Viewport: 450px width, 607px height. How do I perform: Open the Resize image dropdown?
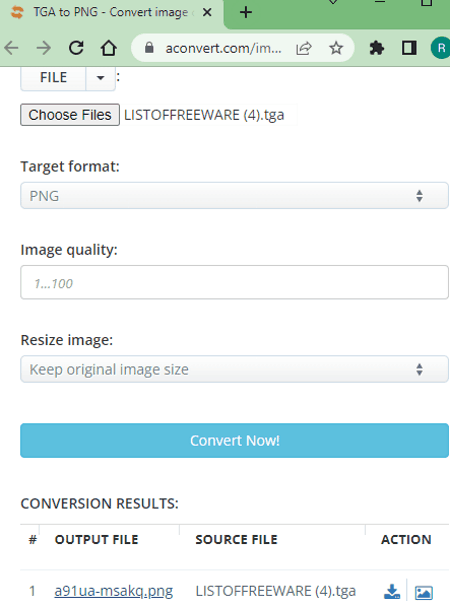[234, 369]
